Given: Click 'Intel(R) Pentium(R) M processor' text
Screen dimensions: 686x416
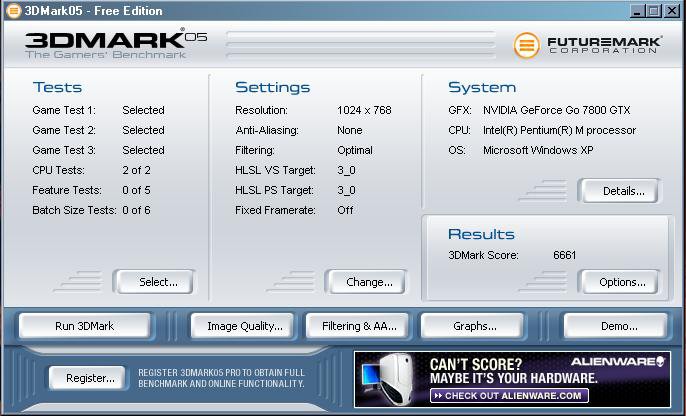Looking at the screenshot, I should coord(560,130).
